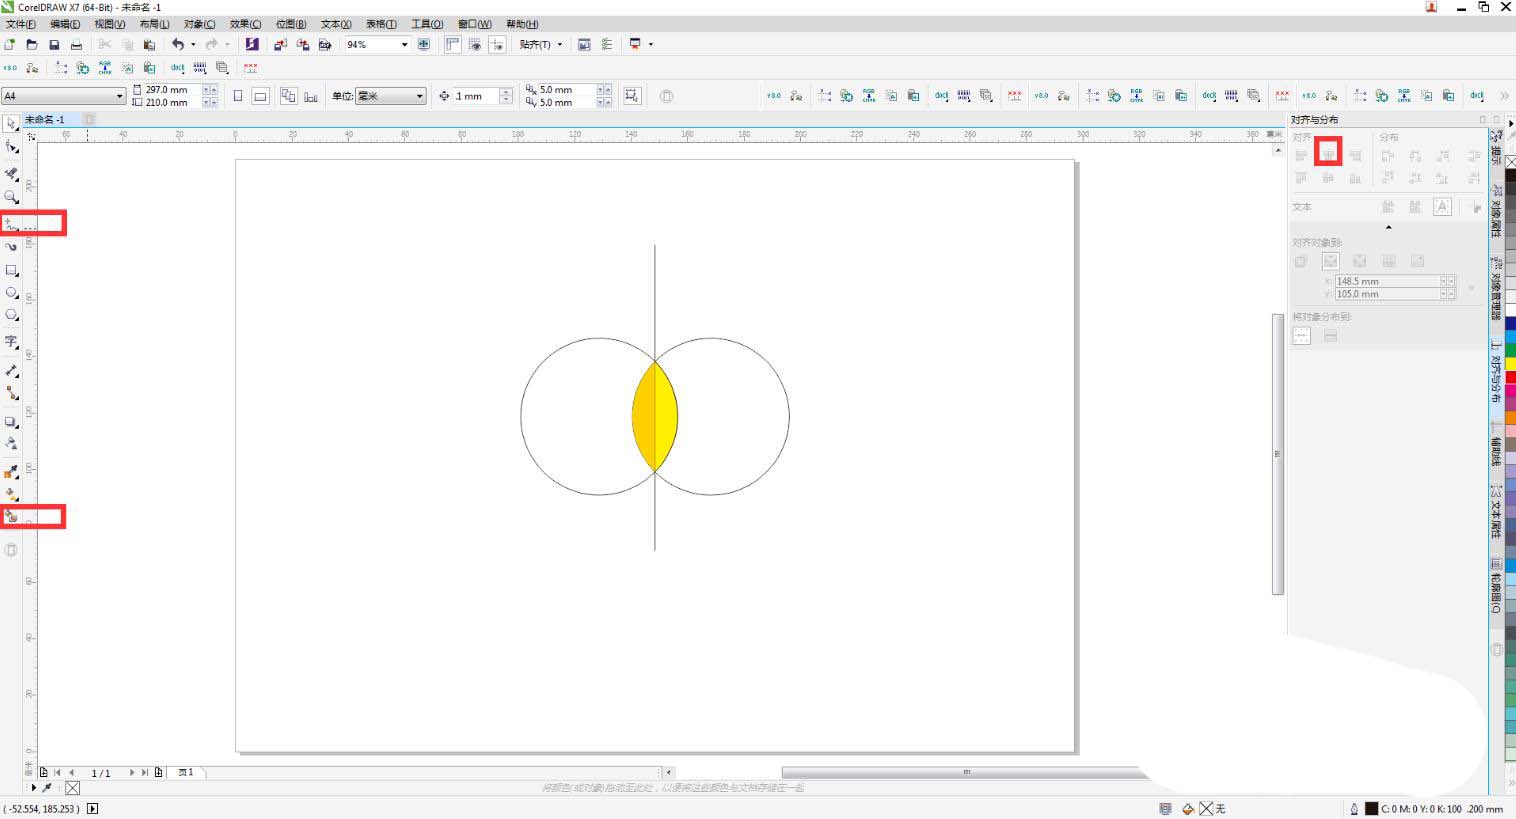Expand the 94% zoom level dropdown
This screenshot has height=819, width=1516.
(x=404, y=44)
